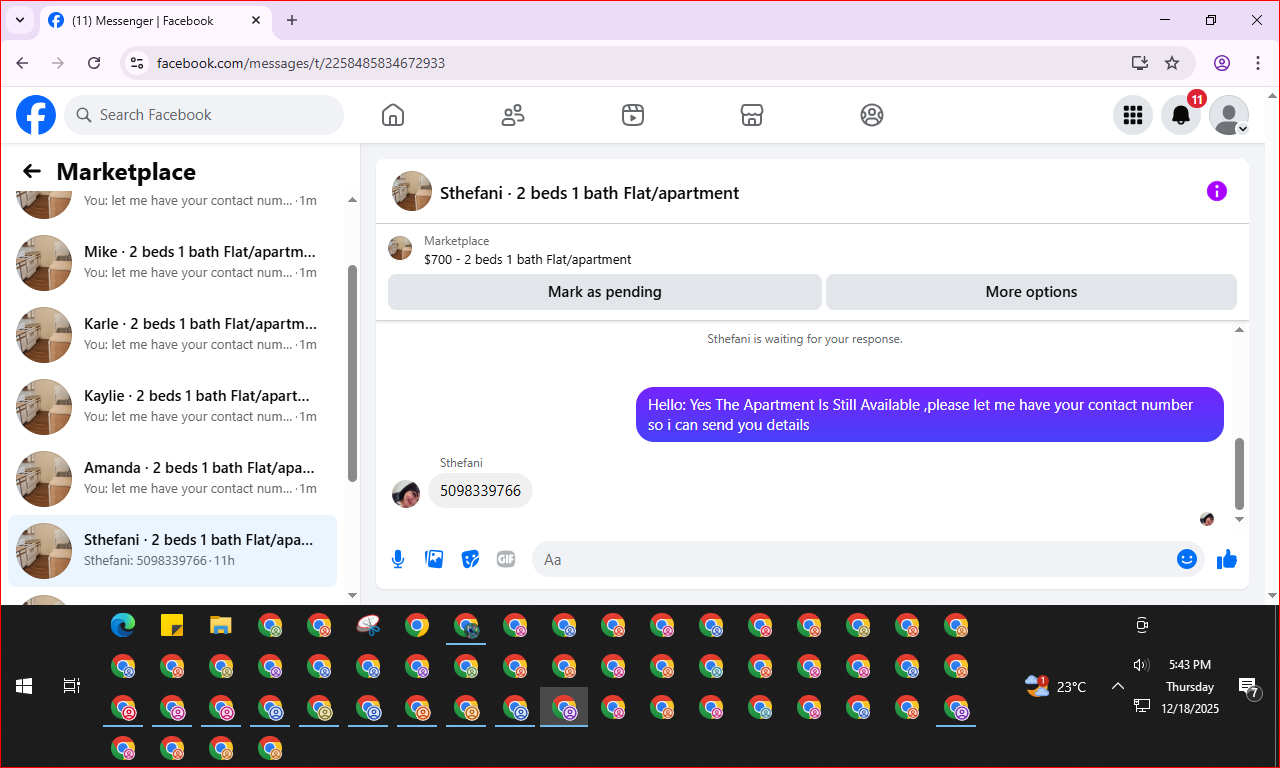This screenshot has width=1280, height=768.
Task: Open Task View on the taskbar
Action: pyautogui.click(x=72, y=686)
